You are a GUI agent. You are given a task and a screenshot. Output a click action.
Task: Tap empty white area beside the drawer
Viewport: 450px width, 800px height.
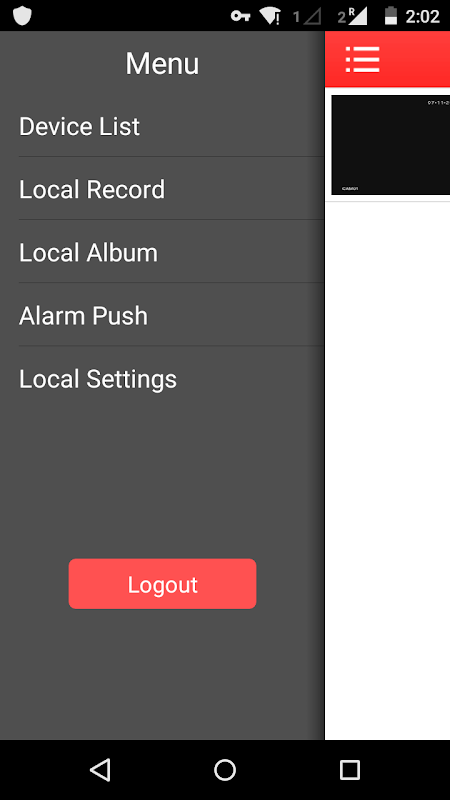tap(388, 469)
